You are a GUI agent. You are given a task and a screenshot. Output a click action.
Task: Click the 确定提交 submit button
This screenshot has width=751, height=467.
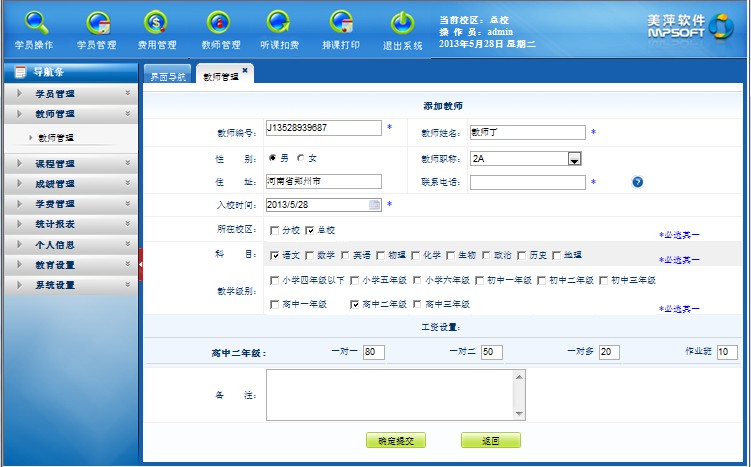pos(397,440)
